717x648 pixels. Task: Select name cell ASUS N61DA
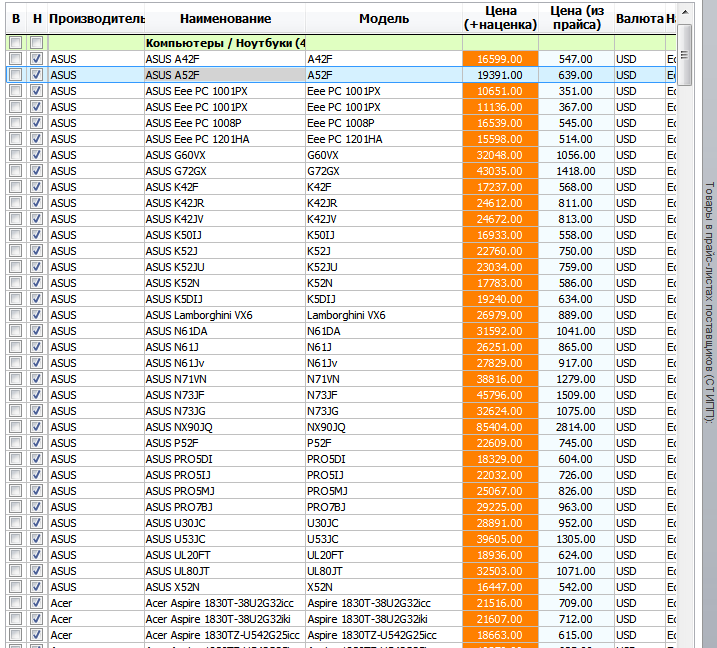(225, 331)
